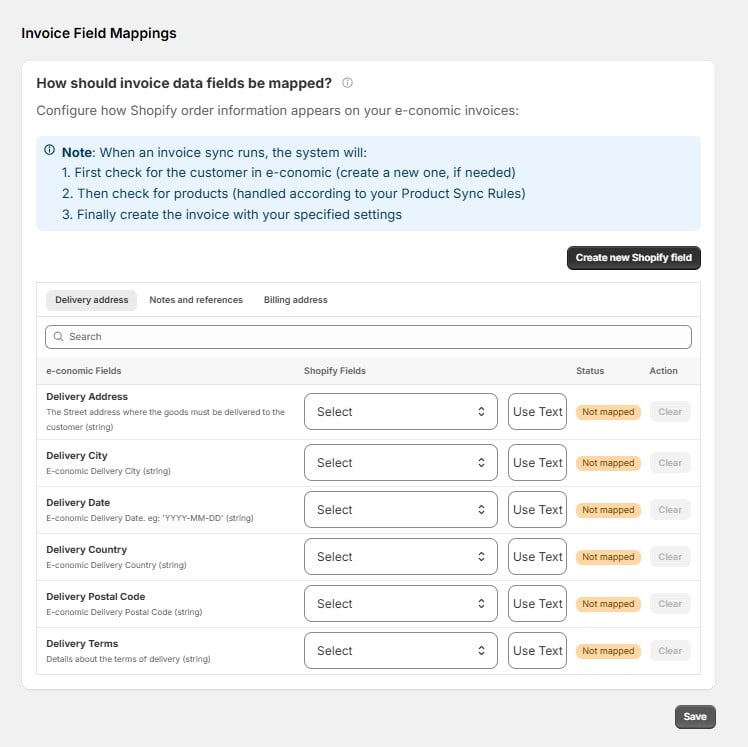Screen dimensions: 748x747
Task: Clear the Delivery Postal Code mapping
Action: point(670,603)
